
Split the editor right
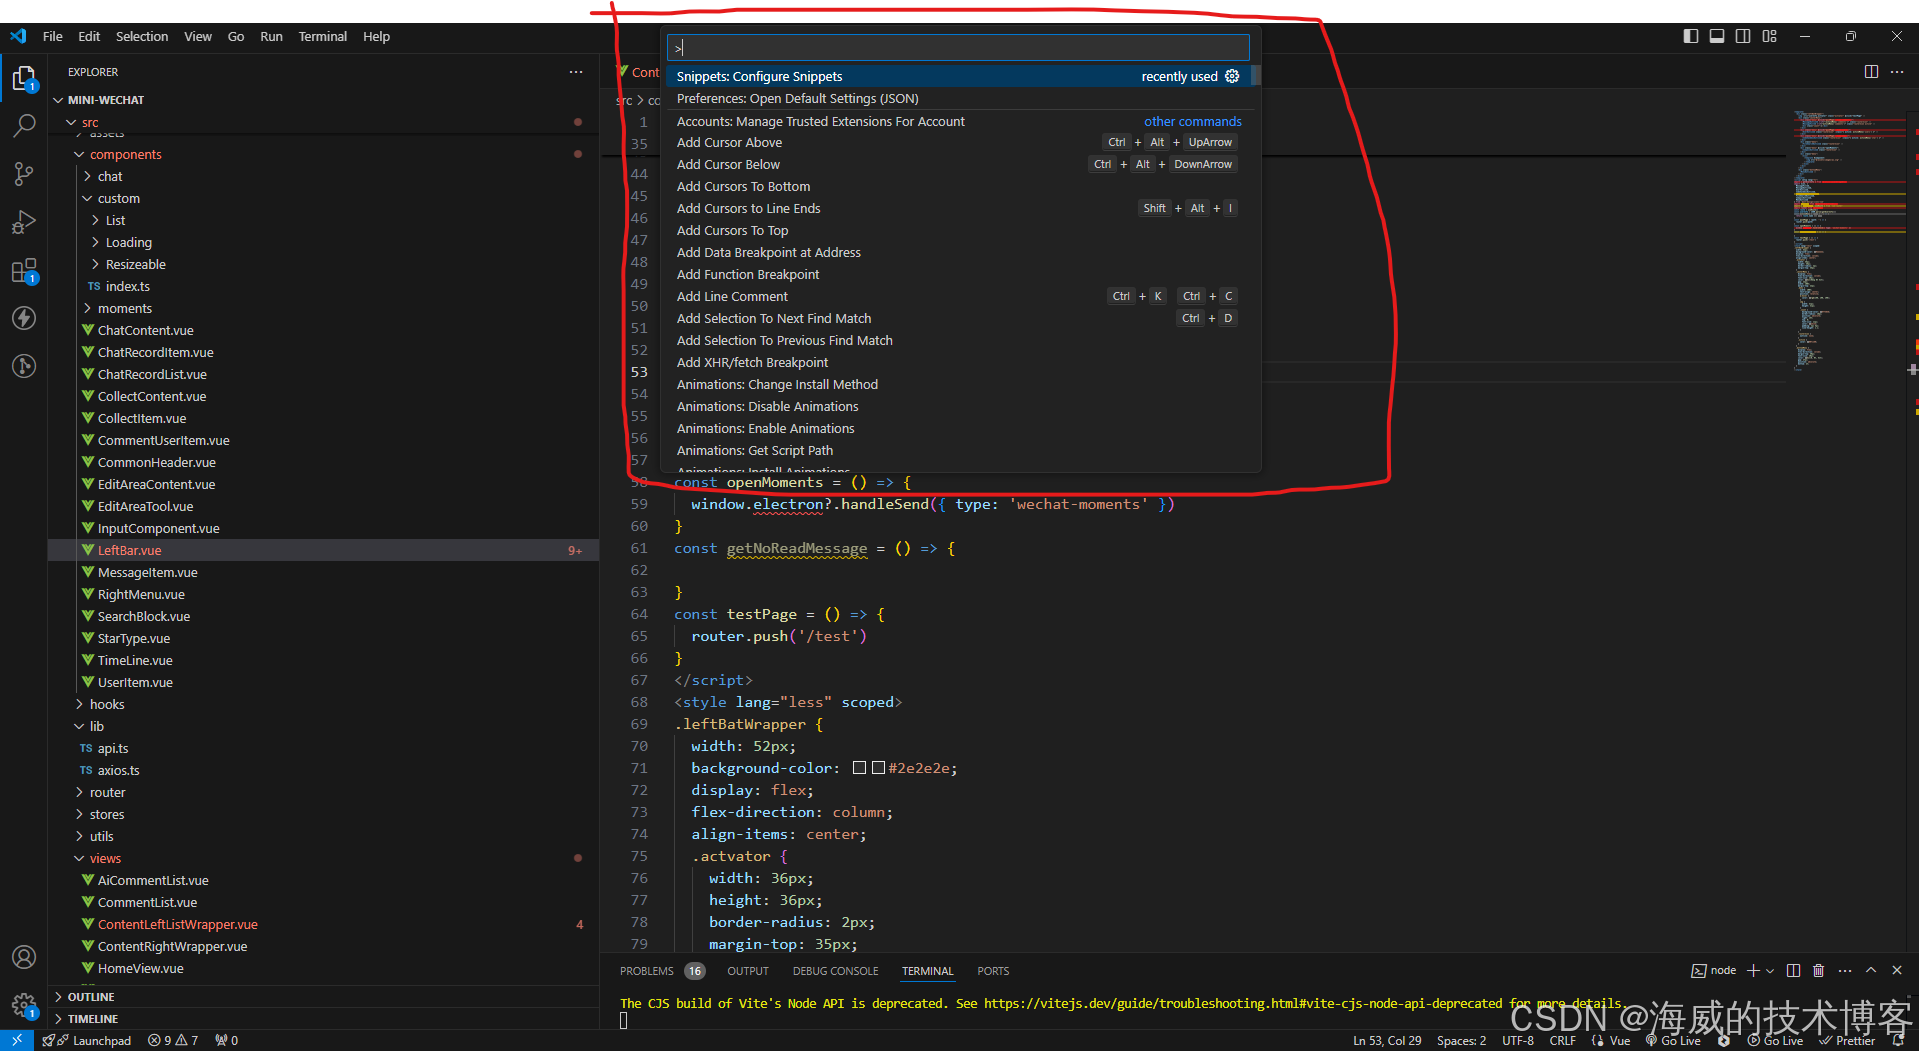coord(1871,72)
